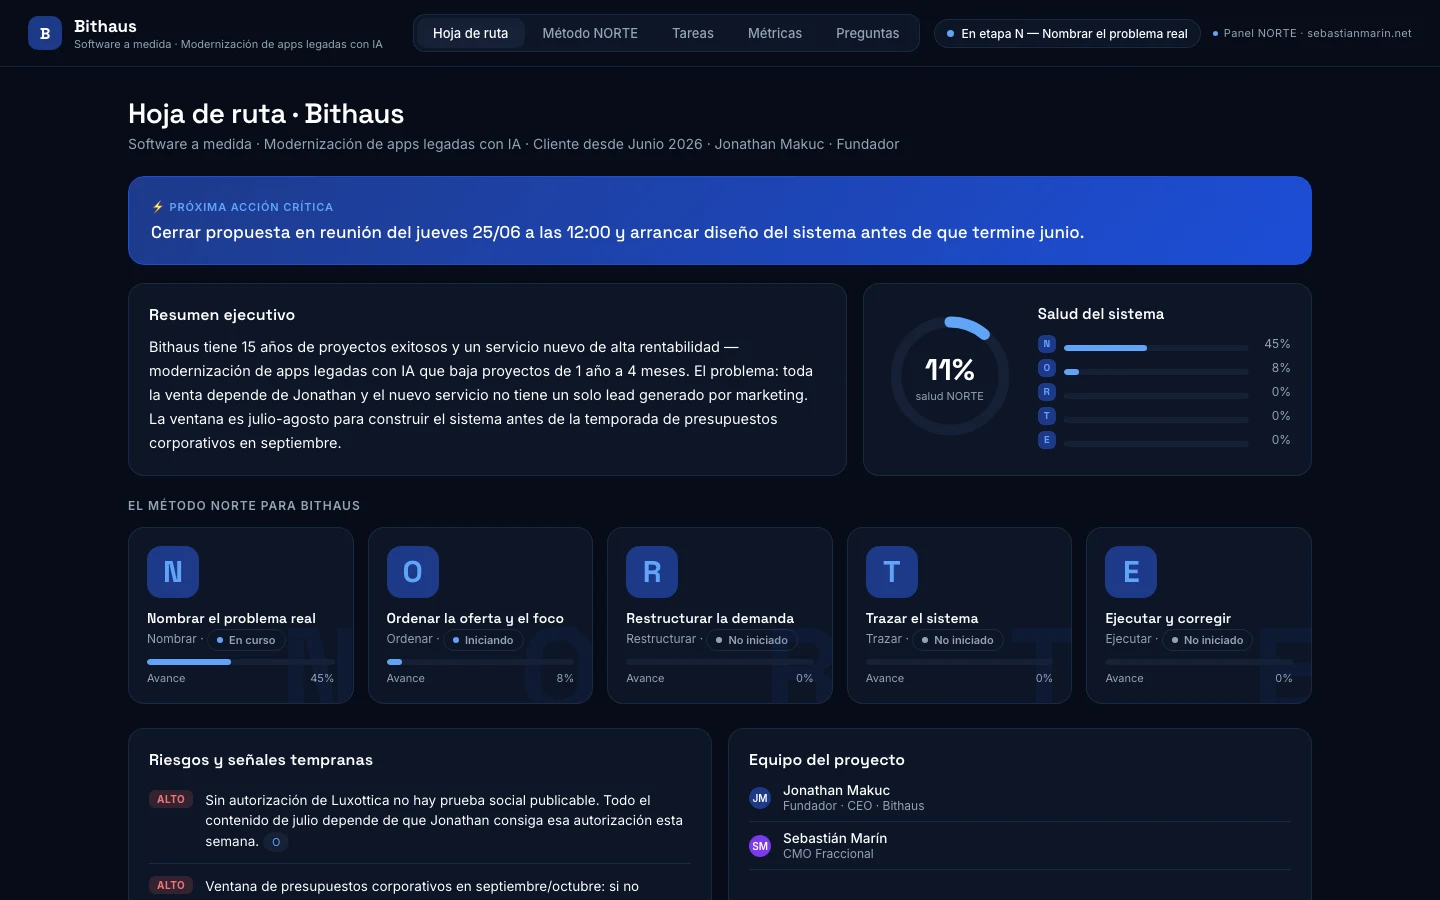Click the 'Fundador · CEO · Bithaus' text
The height and width of the screenshot is (900, 1440).
(x=853, y=806)
